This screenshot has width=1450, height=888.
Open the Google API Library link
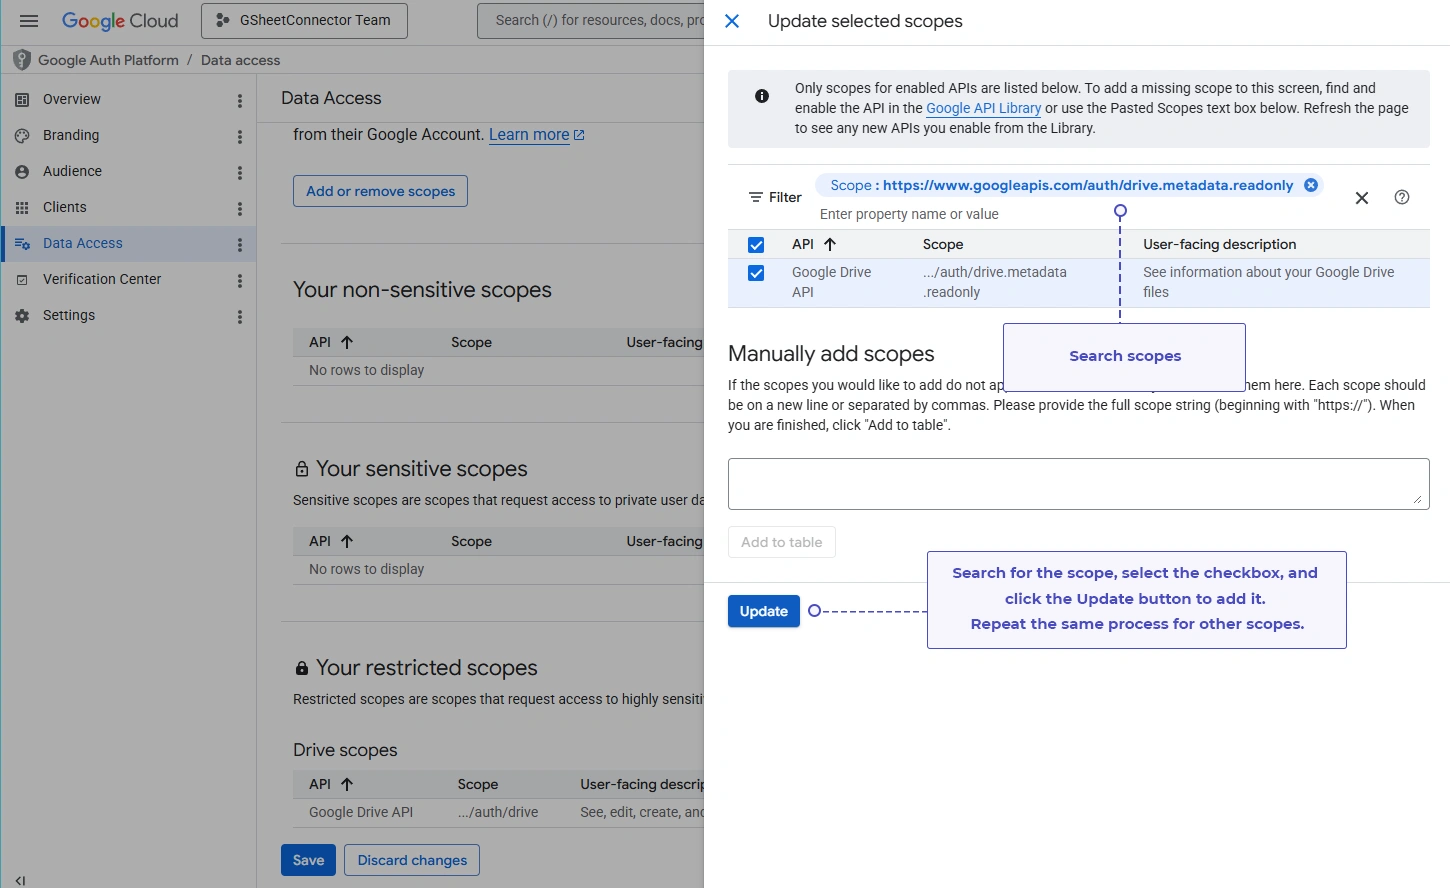[983, 108]
